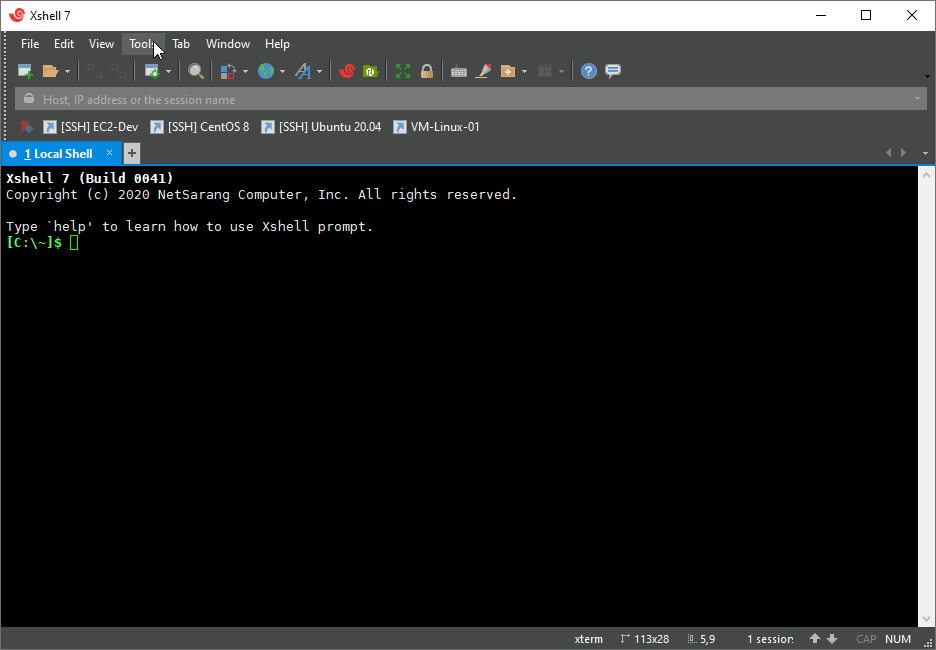Click the terminal scrollbar down arrow
936x650 pixels.
(x=926, y=618)
